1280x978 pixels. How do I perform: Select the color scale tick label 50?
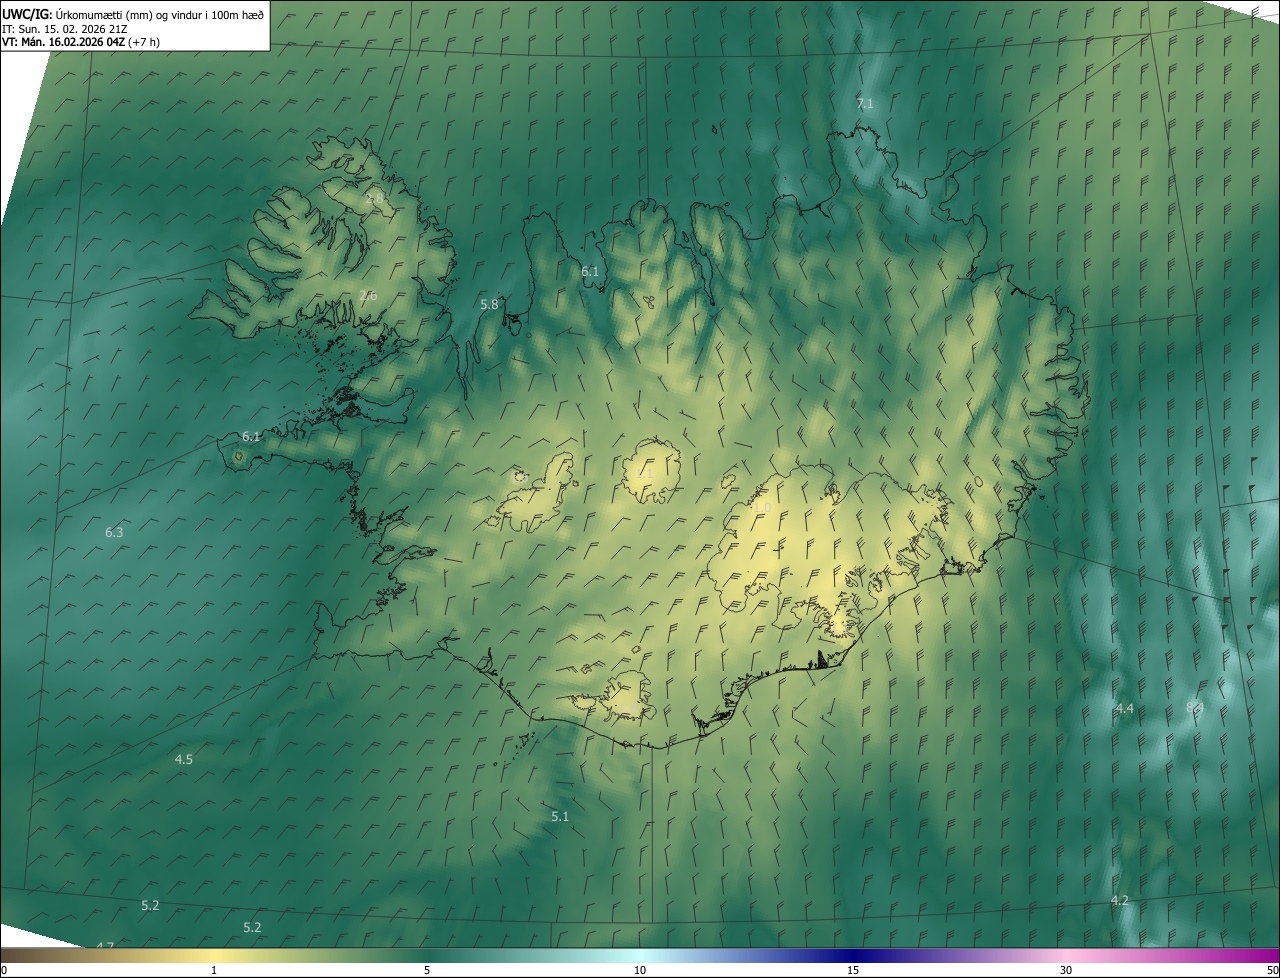pos(1273,971)
